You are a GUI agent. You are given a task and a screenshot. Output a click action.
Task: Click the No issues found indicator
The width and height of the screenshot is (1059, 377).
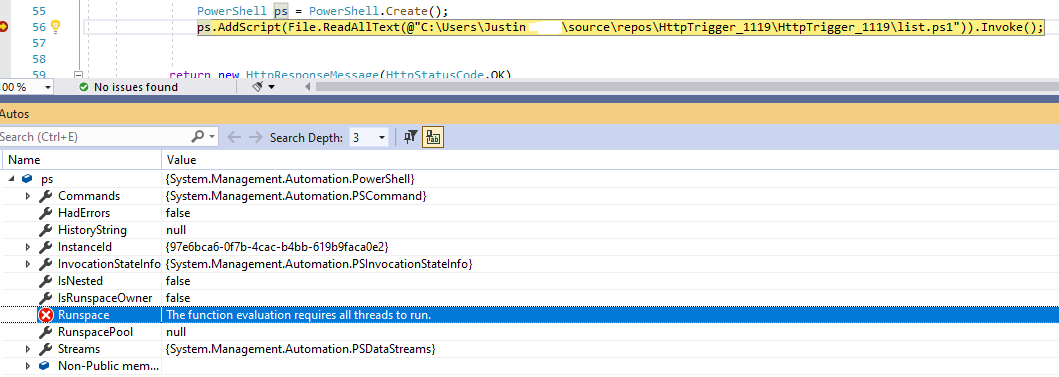128,87
